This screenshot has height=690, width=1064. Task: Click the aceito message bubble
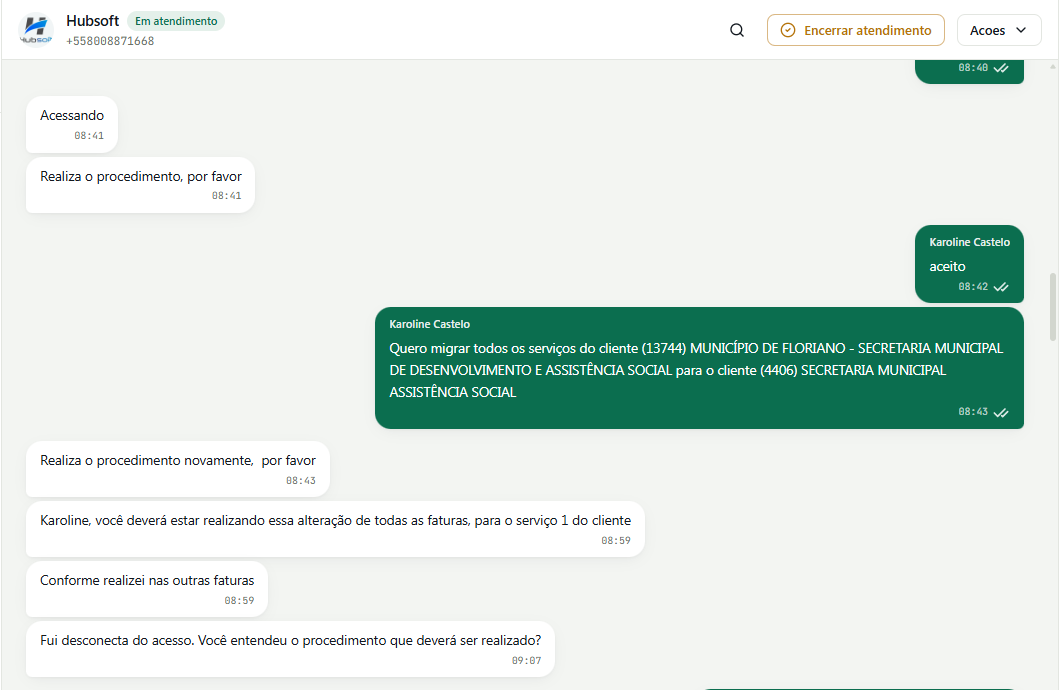[x=969, y=264]
